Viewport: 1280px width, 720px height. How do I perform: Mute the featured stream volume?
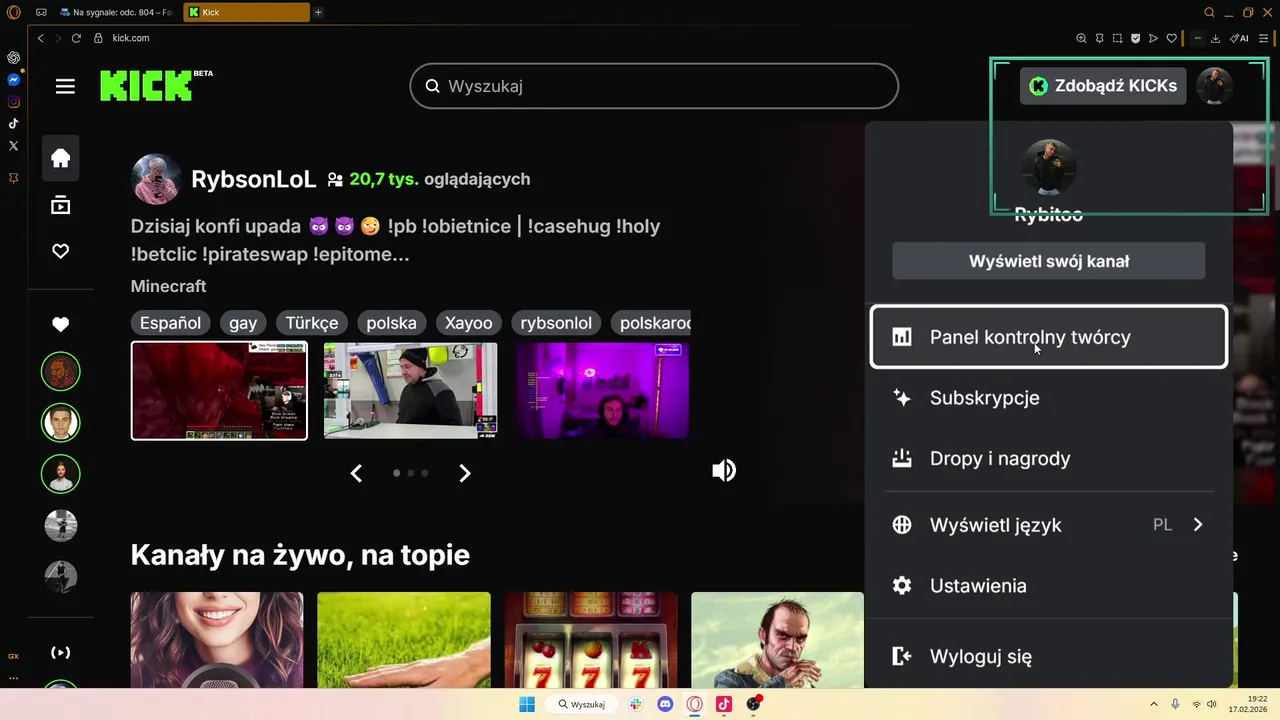click(x=724, y=470)
